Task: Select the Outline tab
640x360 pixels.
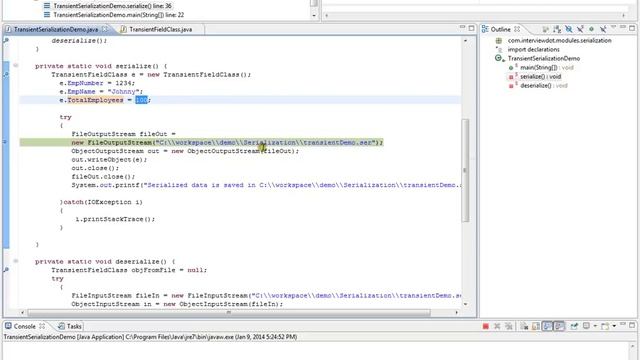Action: coord(500,29)
